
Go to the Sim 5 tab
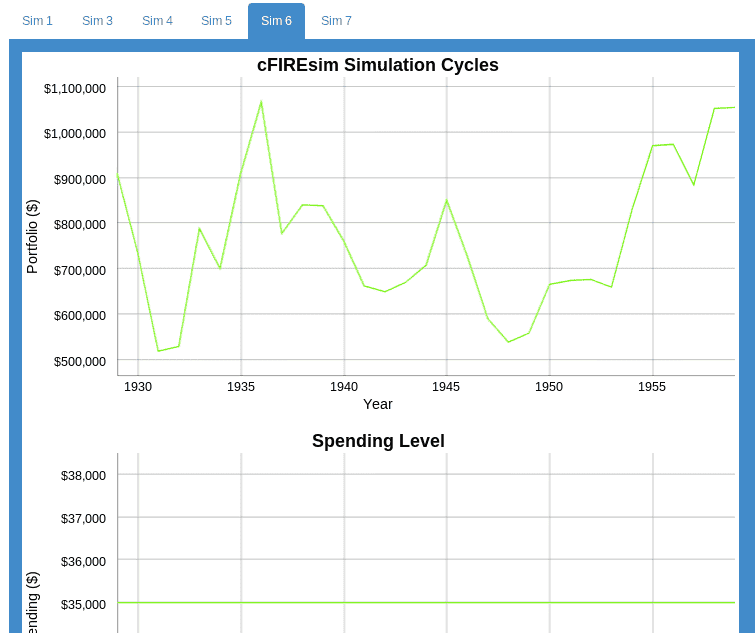tap(216, 21)
